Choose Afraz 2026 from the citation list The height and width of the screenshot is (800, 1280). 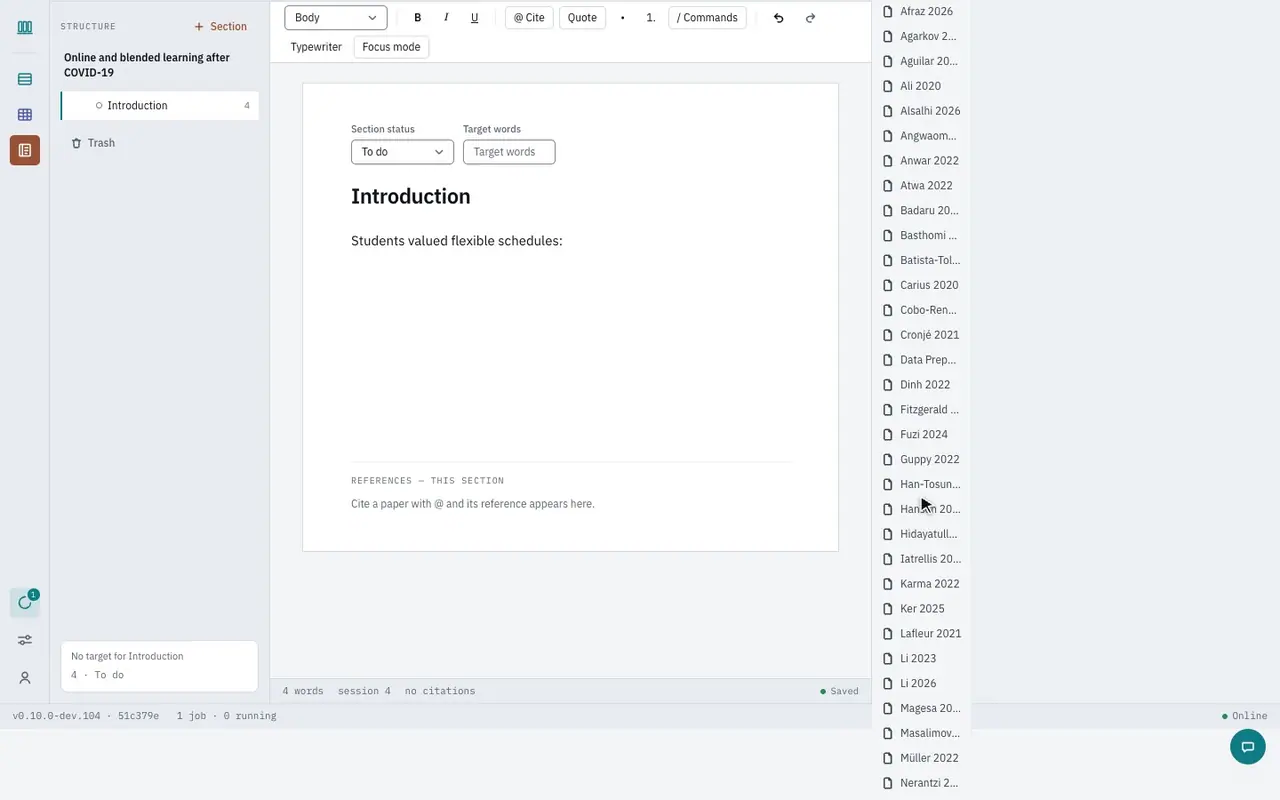coord(921,12)
